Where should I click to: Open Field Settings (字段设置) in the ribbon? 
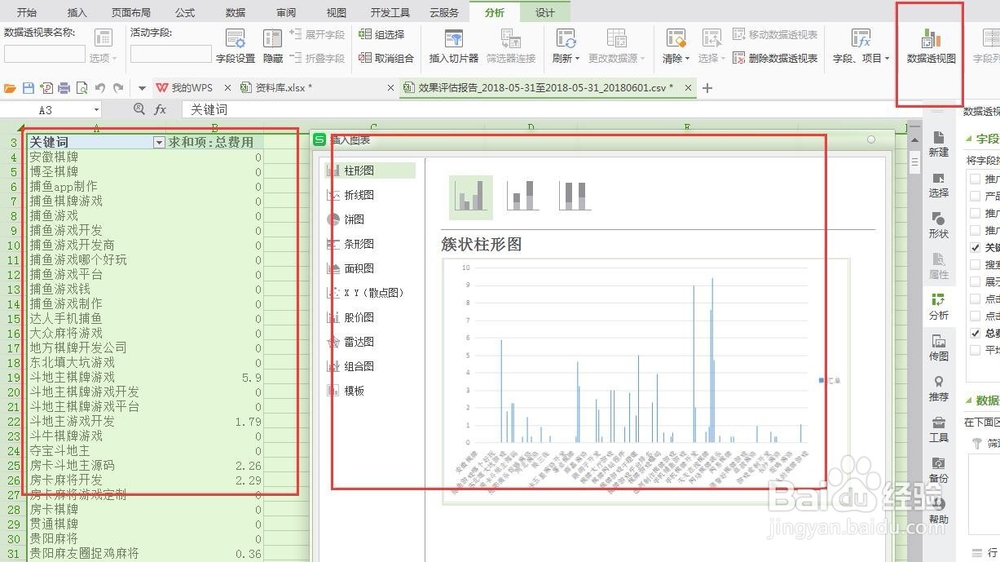235,46
